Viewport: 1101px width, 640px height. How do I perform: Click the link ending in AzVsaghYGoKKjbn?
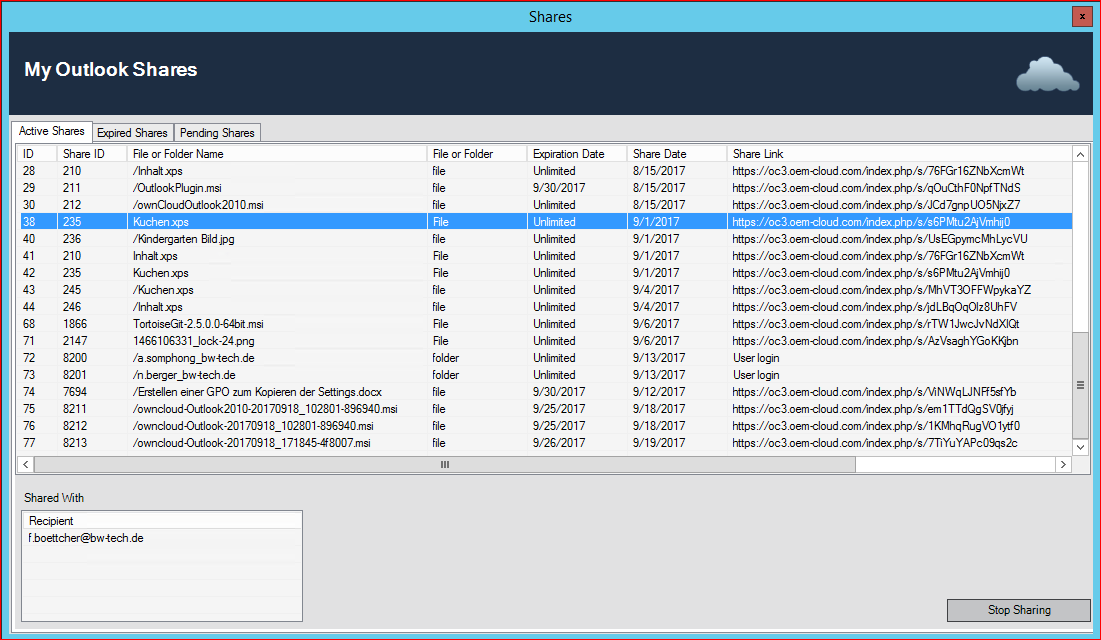875,341
